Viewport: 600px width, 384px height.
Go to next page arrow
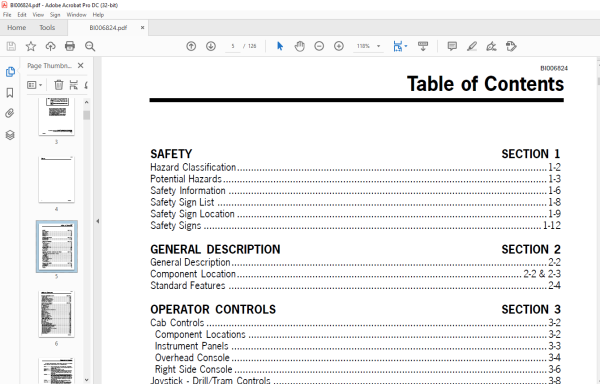click(211, 46)
